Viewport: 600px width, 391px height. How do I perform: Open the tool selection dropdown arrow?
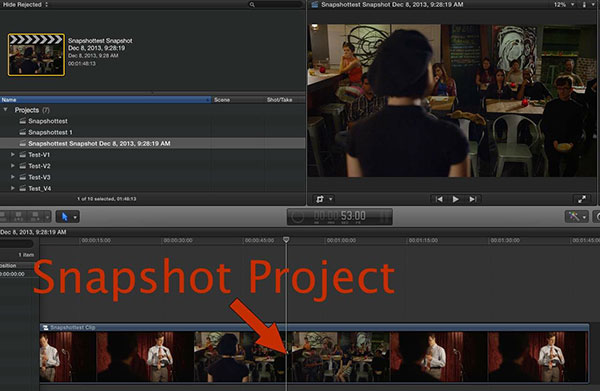[75, 217]
